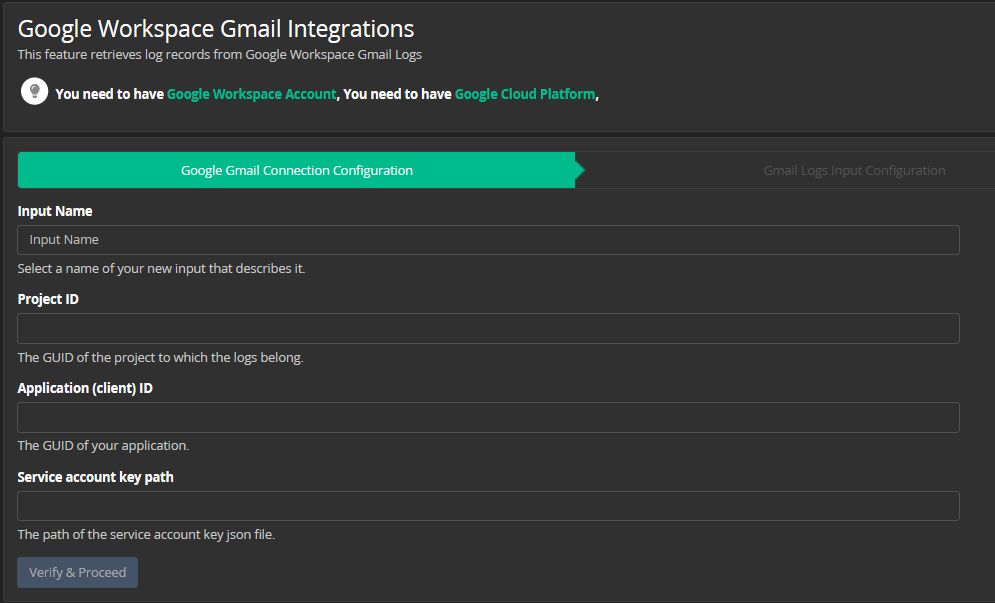This screenshot has height=603, width=995.
Task: Select the Google Gmail Connection Configuration tab
Action: click(296, 170)
